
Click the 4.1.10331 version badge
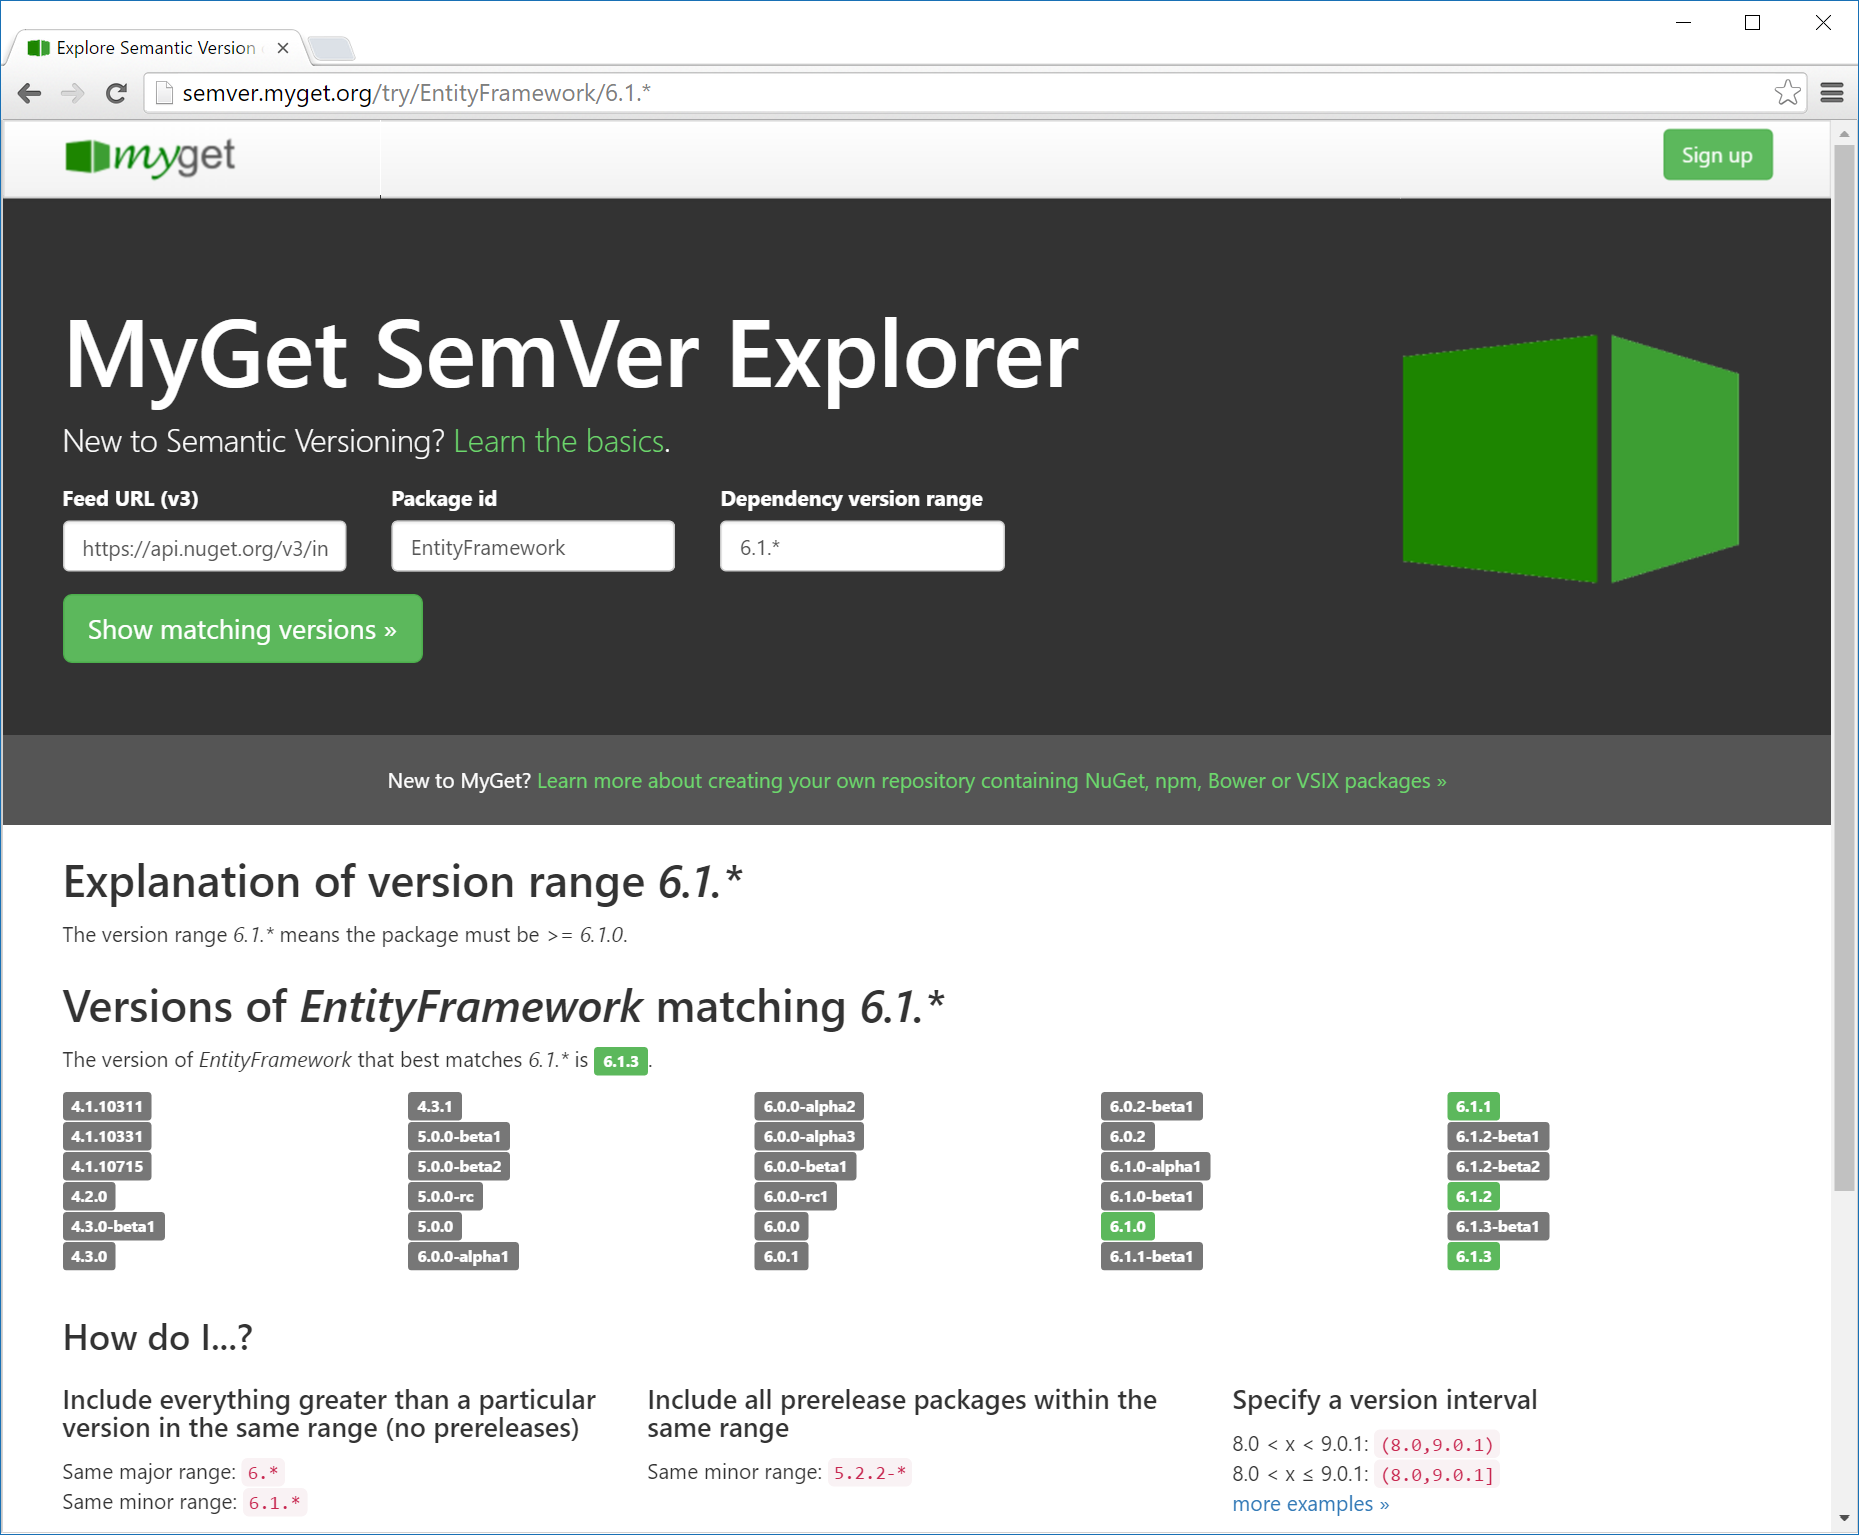click(x=107, y=1136)
